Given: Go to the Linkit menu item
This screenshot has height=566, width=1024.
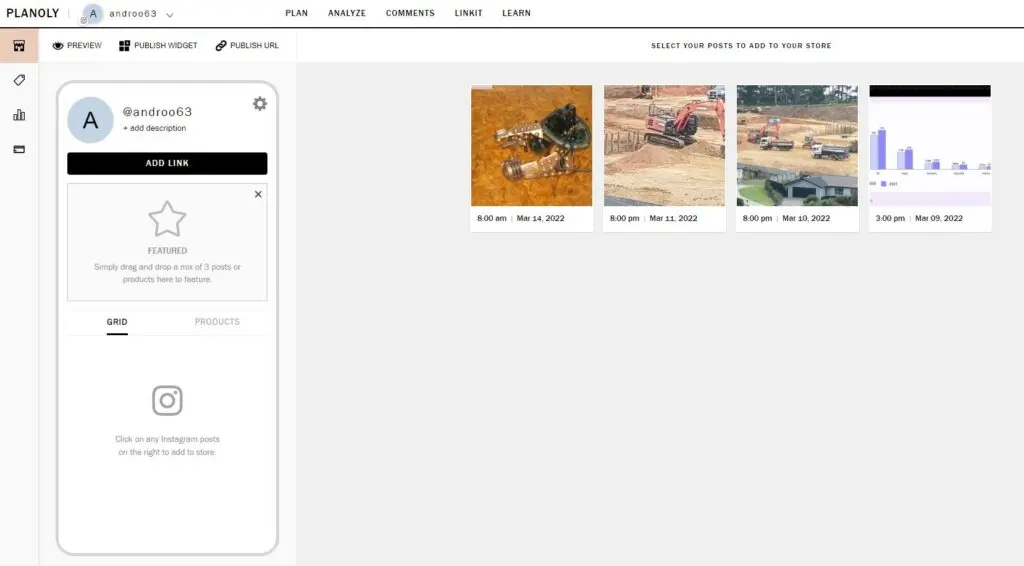Looking at the screenshot, I should pyautogui.click(x=468, y=14).
